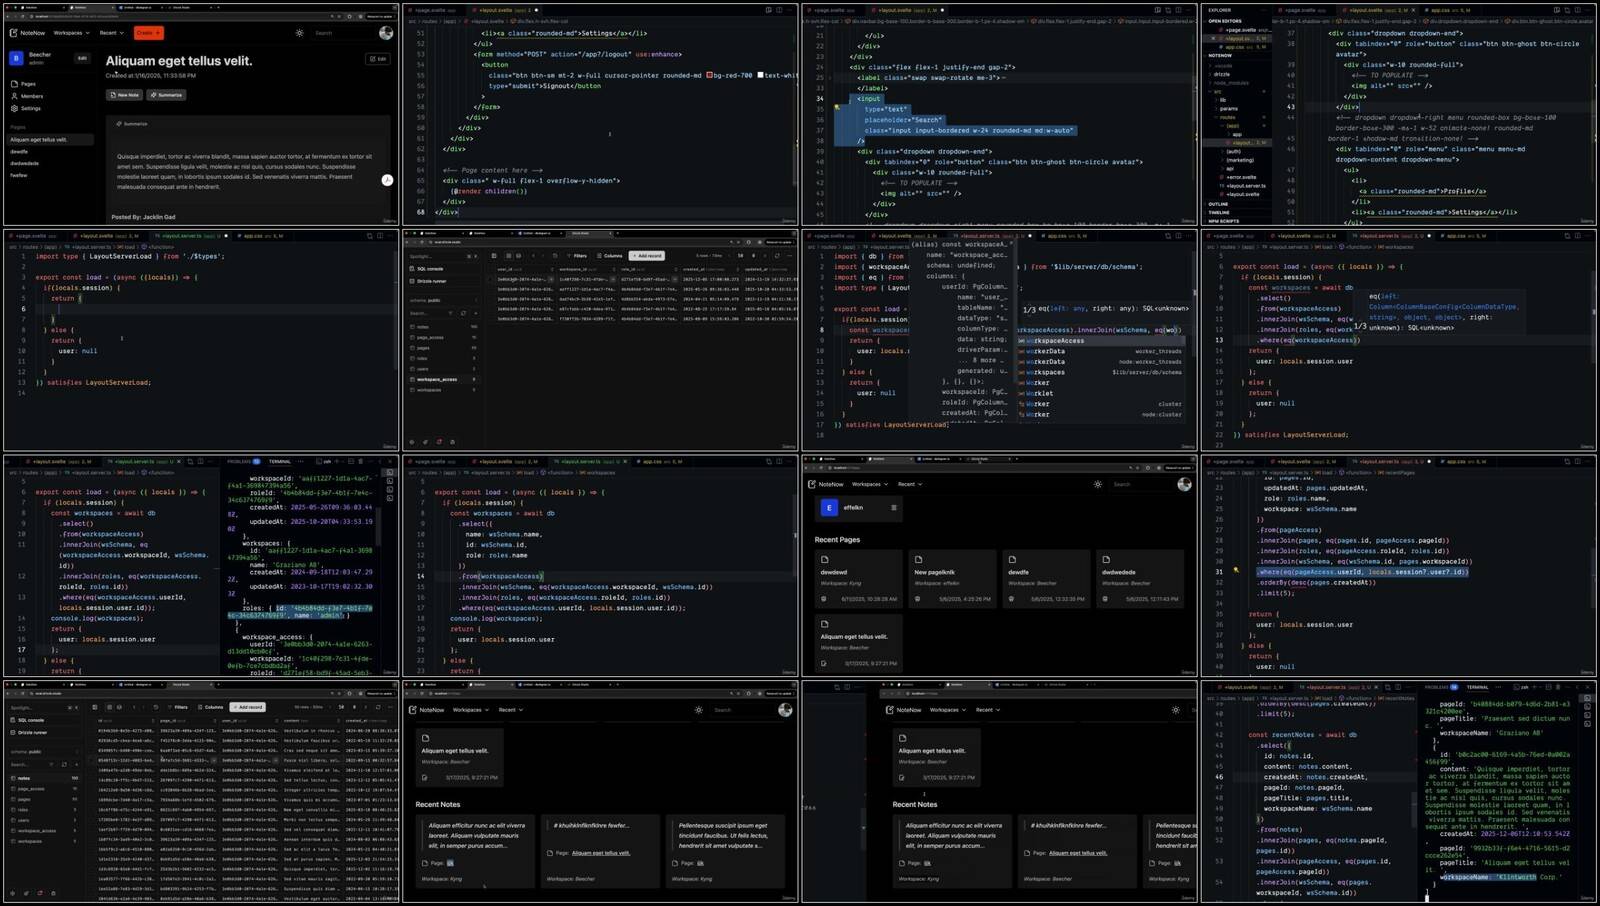Click lightbulb beside selected Search input code
The height and width of the screenshot is (906, 1600).
pyautogui.click(x=837, y=108)
